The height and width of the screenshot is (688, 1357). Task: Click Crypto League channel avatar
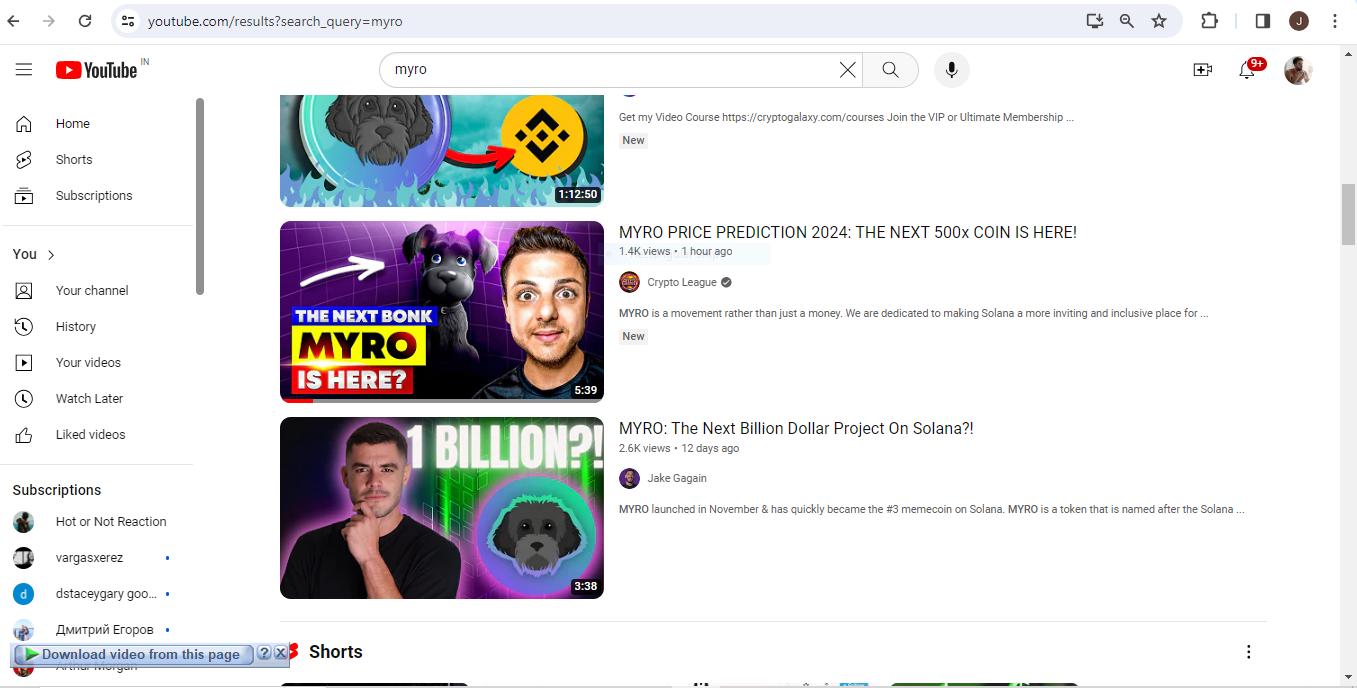[629, 282]
